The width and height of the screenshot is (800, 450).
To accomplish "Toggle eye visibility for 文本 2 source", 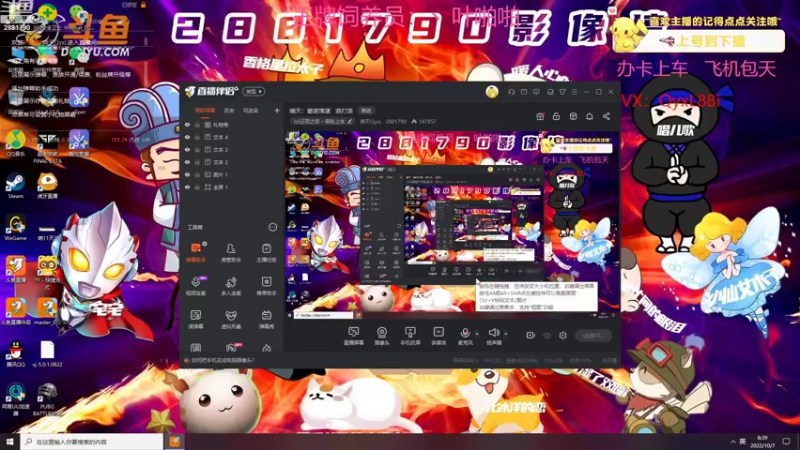I will point(187,162).
